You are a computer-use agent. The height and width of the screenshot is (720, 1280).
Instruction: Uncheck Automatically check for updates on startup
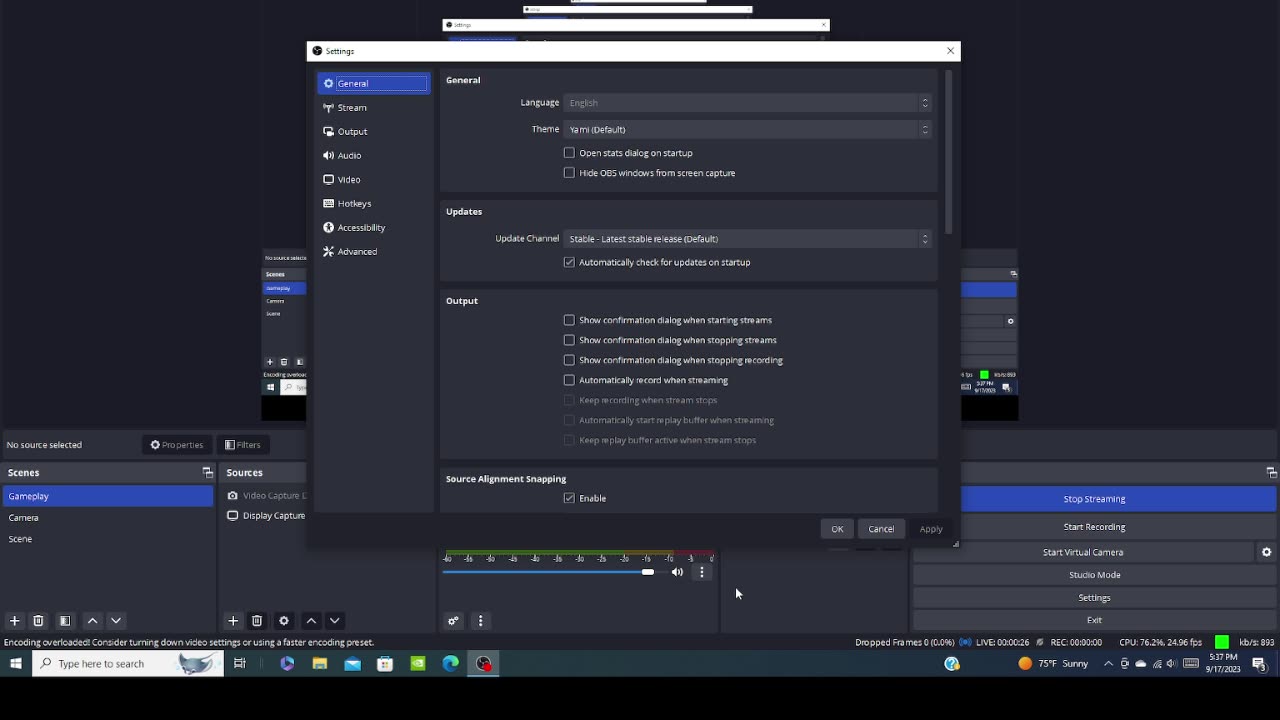pyautogui.click(x=569, y=262)
